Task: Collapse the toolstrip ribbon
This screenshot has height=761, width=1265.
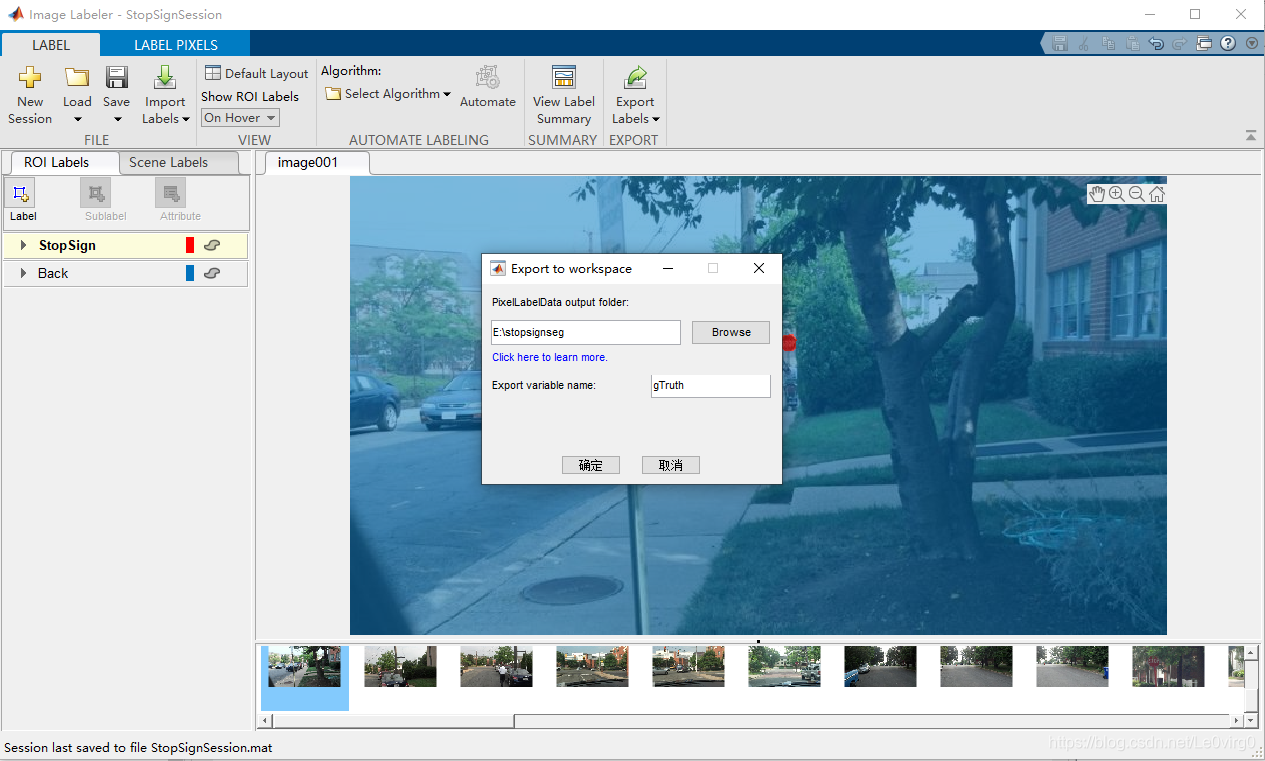Action: tap(1251, 135)
